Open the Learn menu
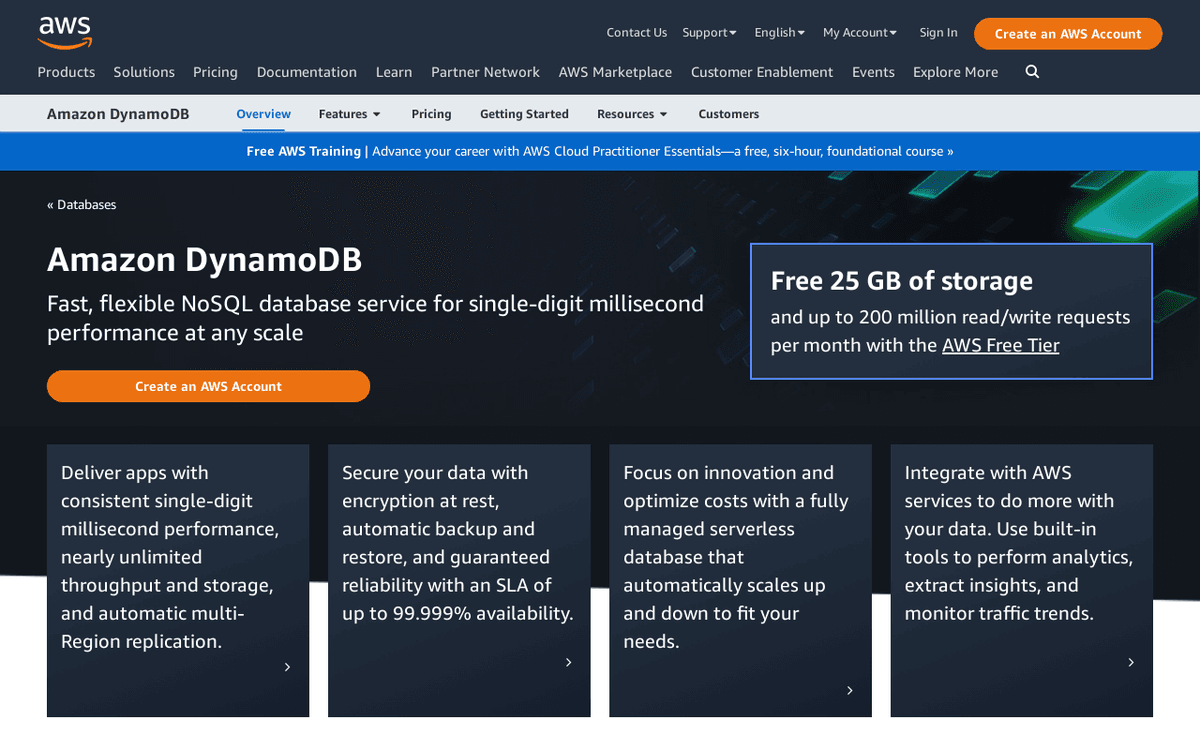The image size is (1200, 750). [394, 72]
